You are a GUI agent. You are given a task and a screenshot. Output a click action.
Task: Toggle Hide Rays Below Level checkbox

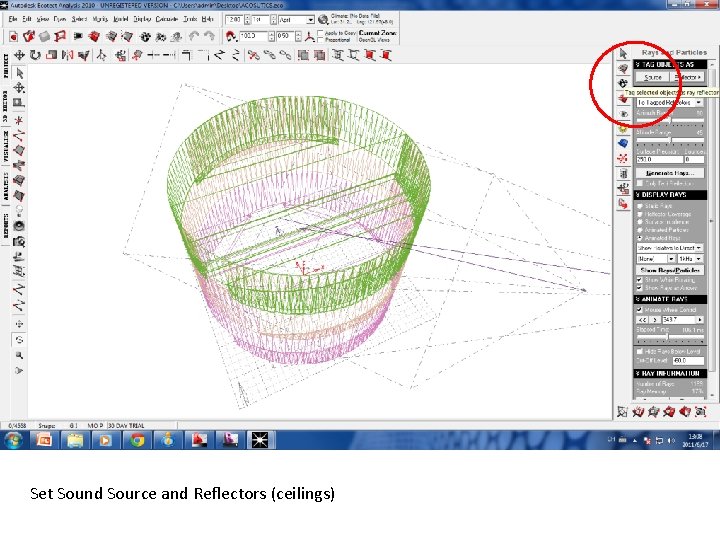pyautogui.click(x=639, y=351)
